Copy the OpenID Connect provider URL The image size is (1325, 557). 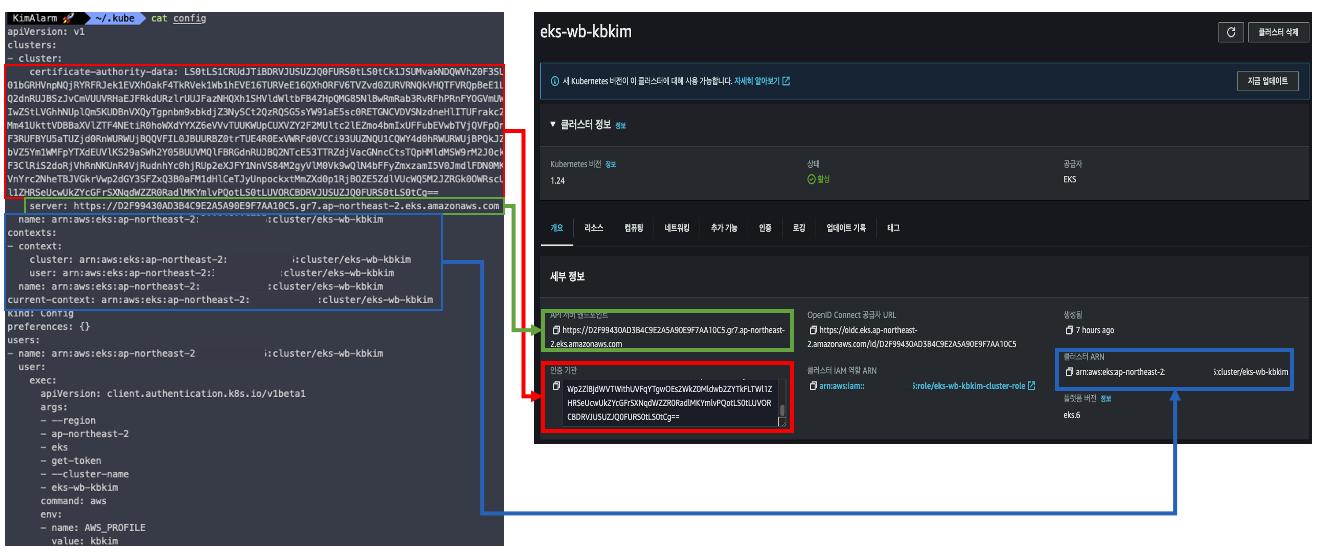pyautogui.click(x=812, y=329)
